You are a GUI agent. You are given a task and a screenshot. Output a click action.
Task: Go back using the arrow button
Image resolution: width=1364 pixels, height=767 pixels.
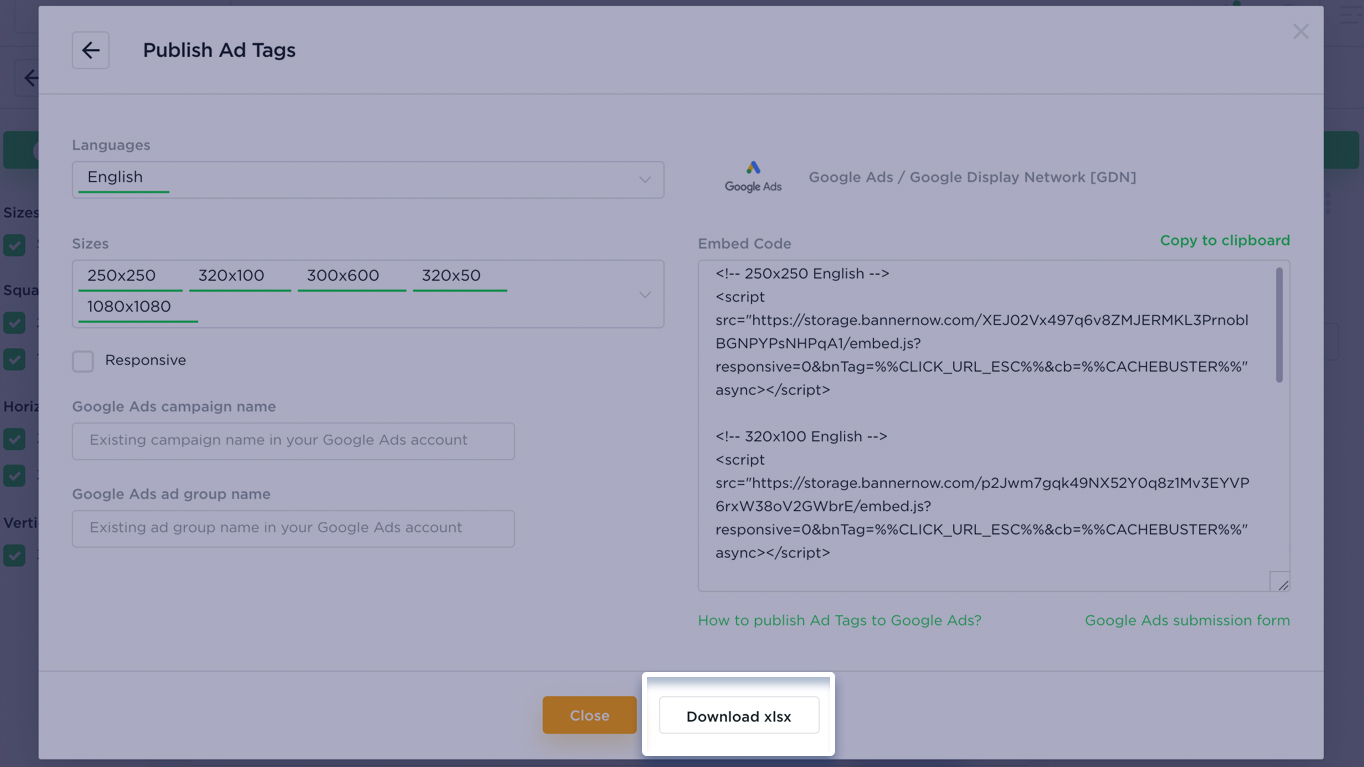click(91, 50)
